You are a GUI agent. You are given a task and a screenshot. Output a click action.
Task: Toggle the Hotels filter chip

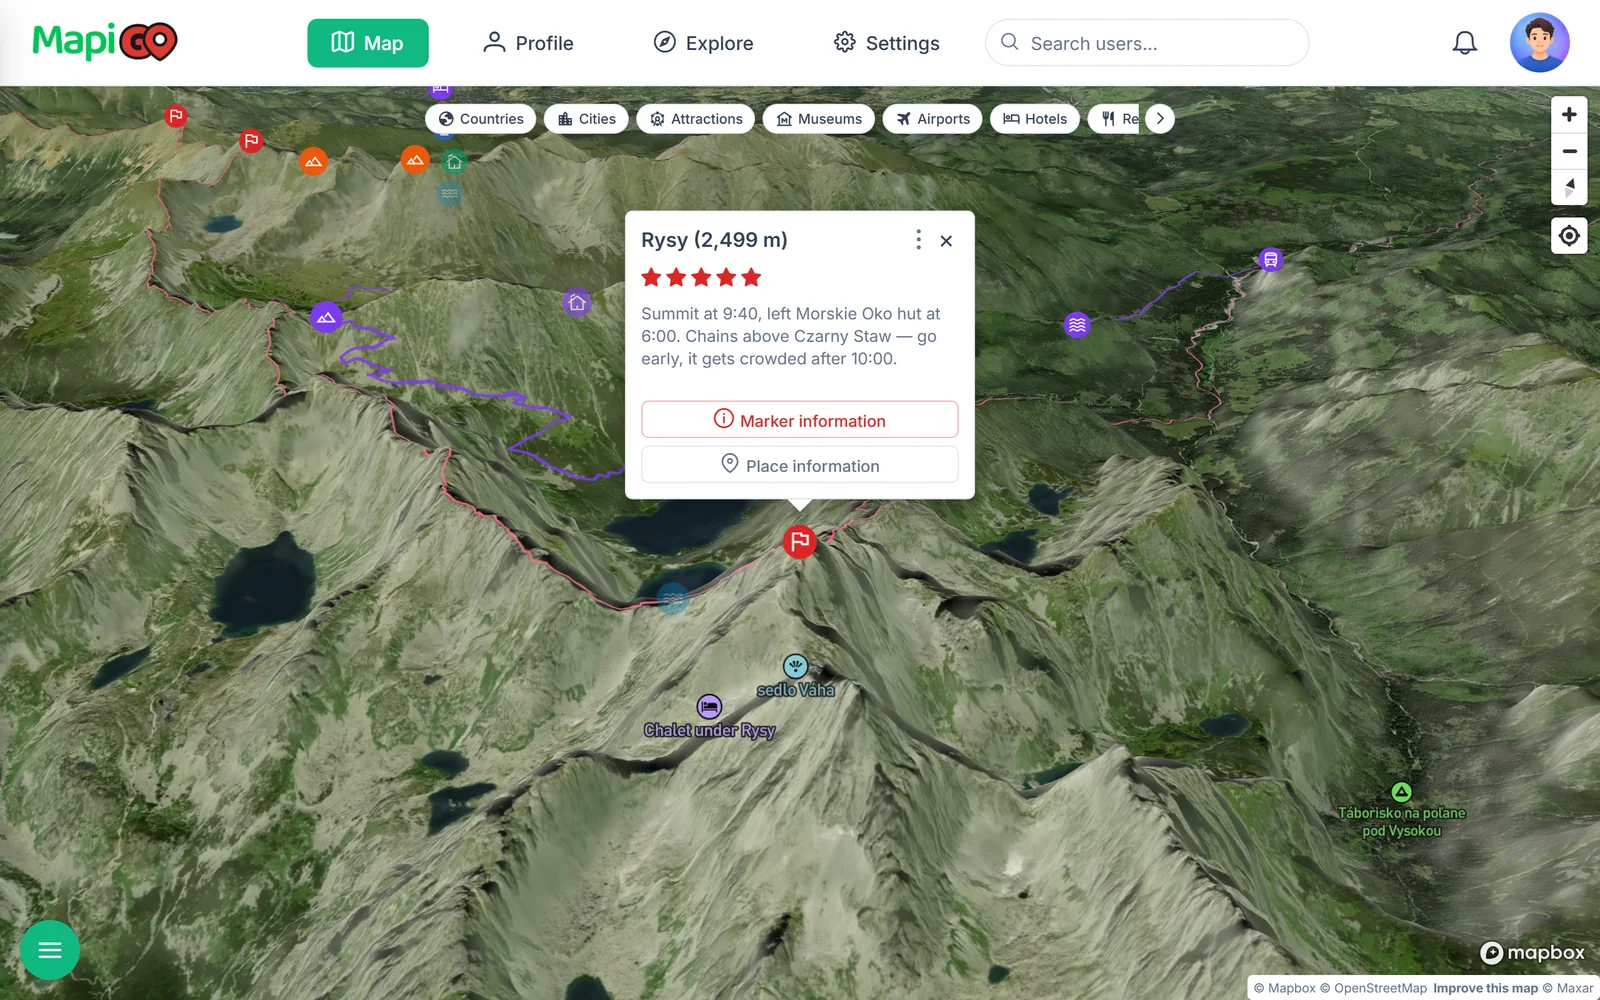coord(1035,119)
